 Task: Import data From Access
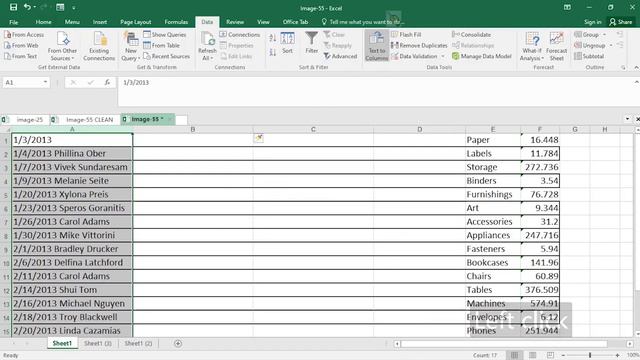point(24,35)
